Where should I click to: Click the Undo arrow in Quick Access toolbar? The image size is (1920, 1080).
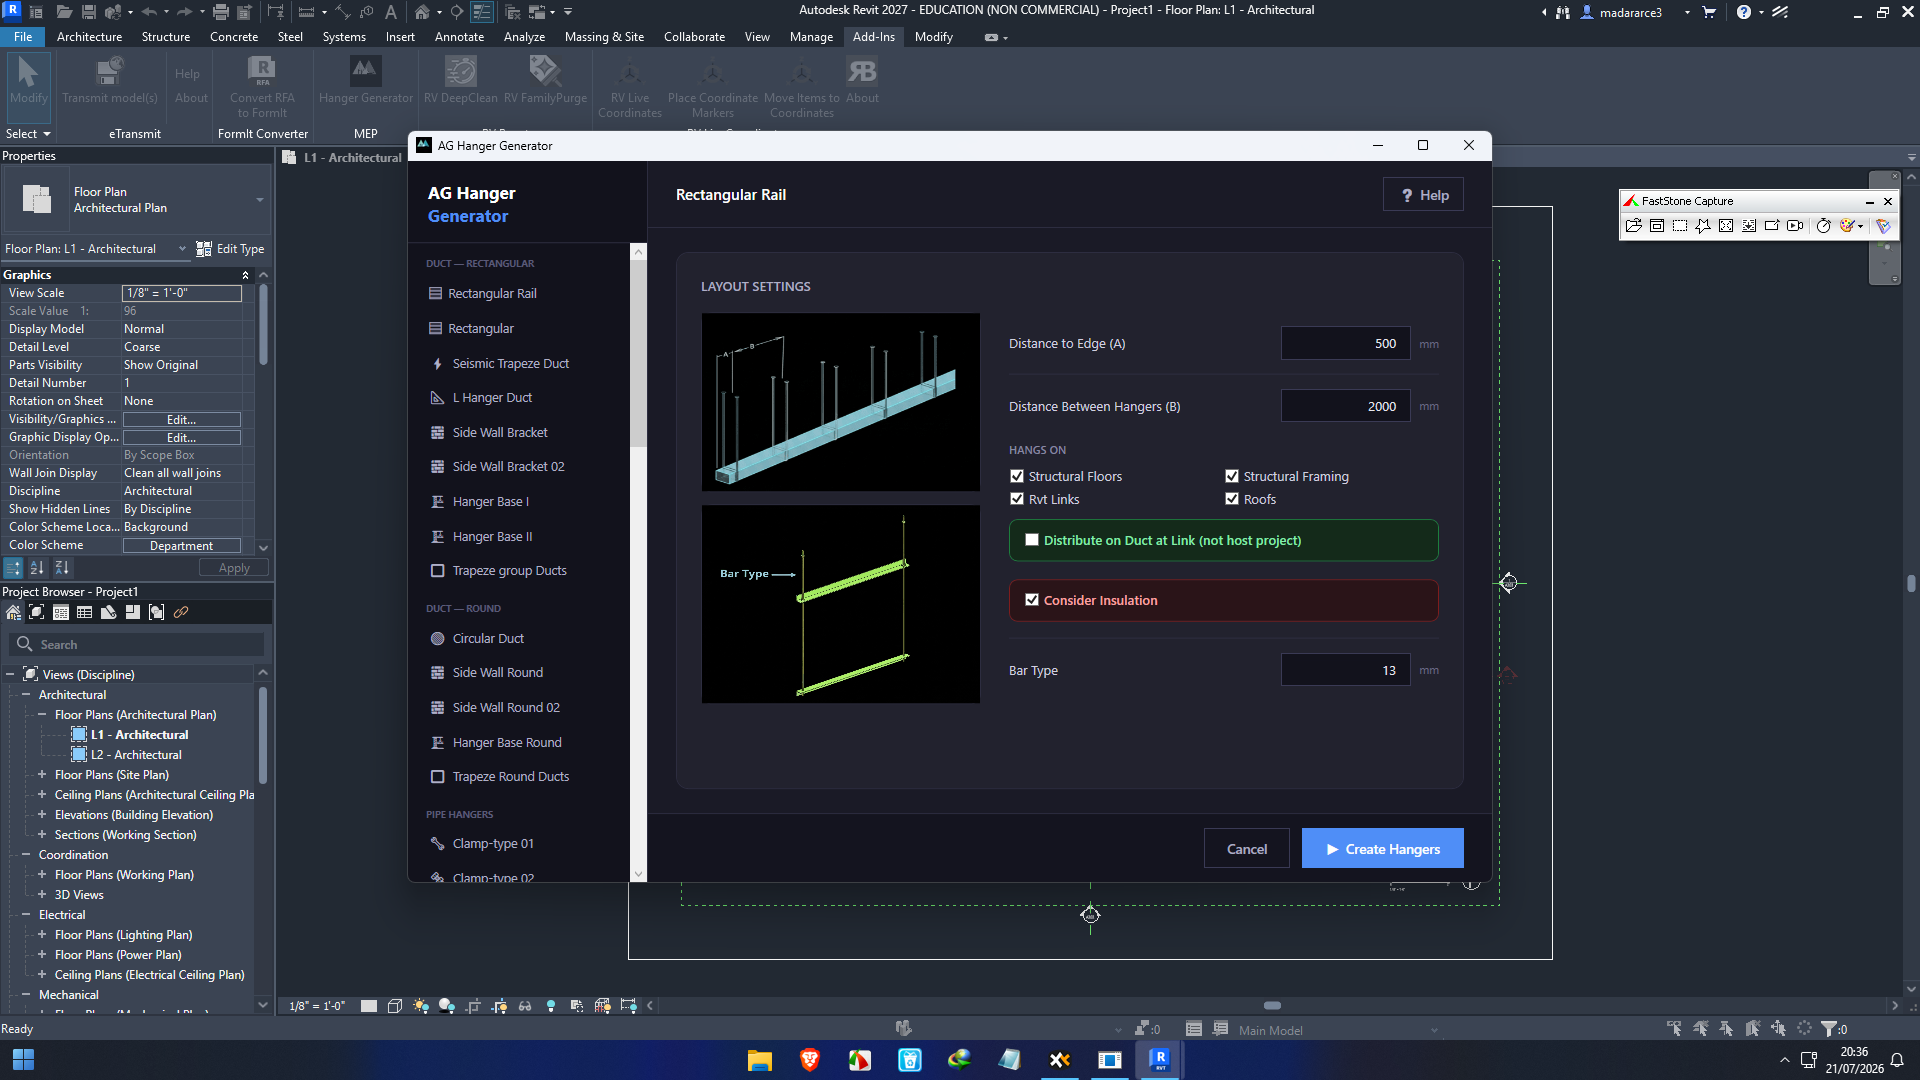pyautogui.click(x=149, y=12)
